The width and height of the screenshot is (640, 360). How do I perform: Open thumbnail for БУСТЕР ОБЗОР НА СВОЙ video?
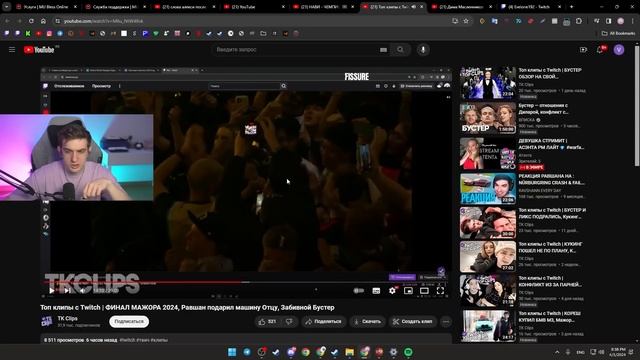488,83
